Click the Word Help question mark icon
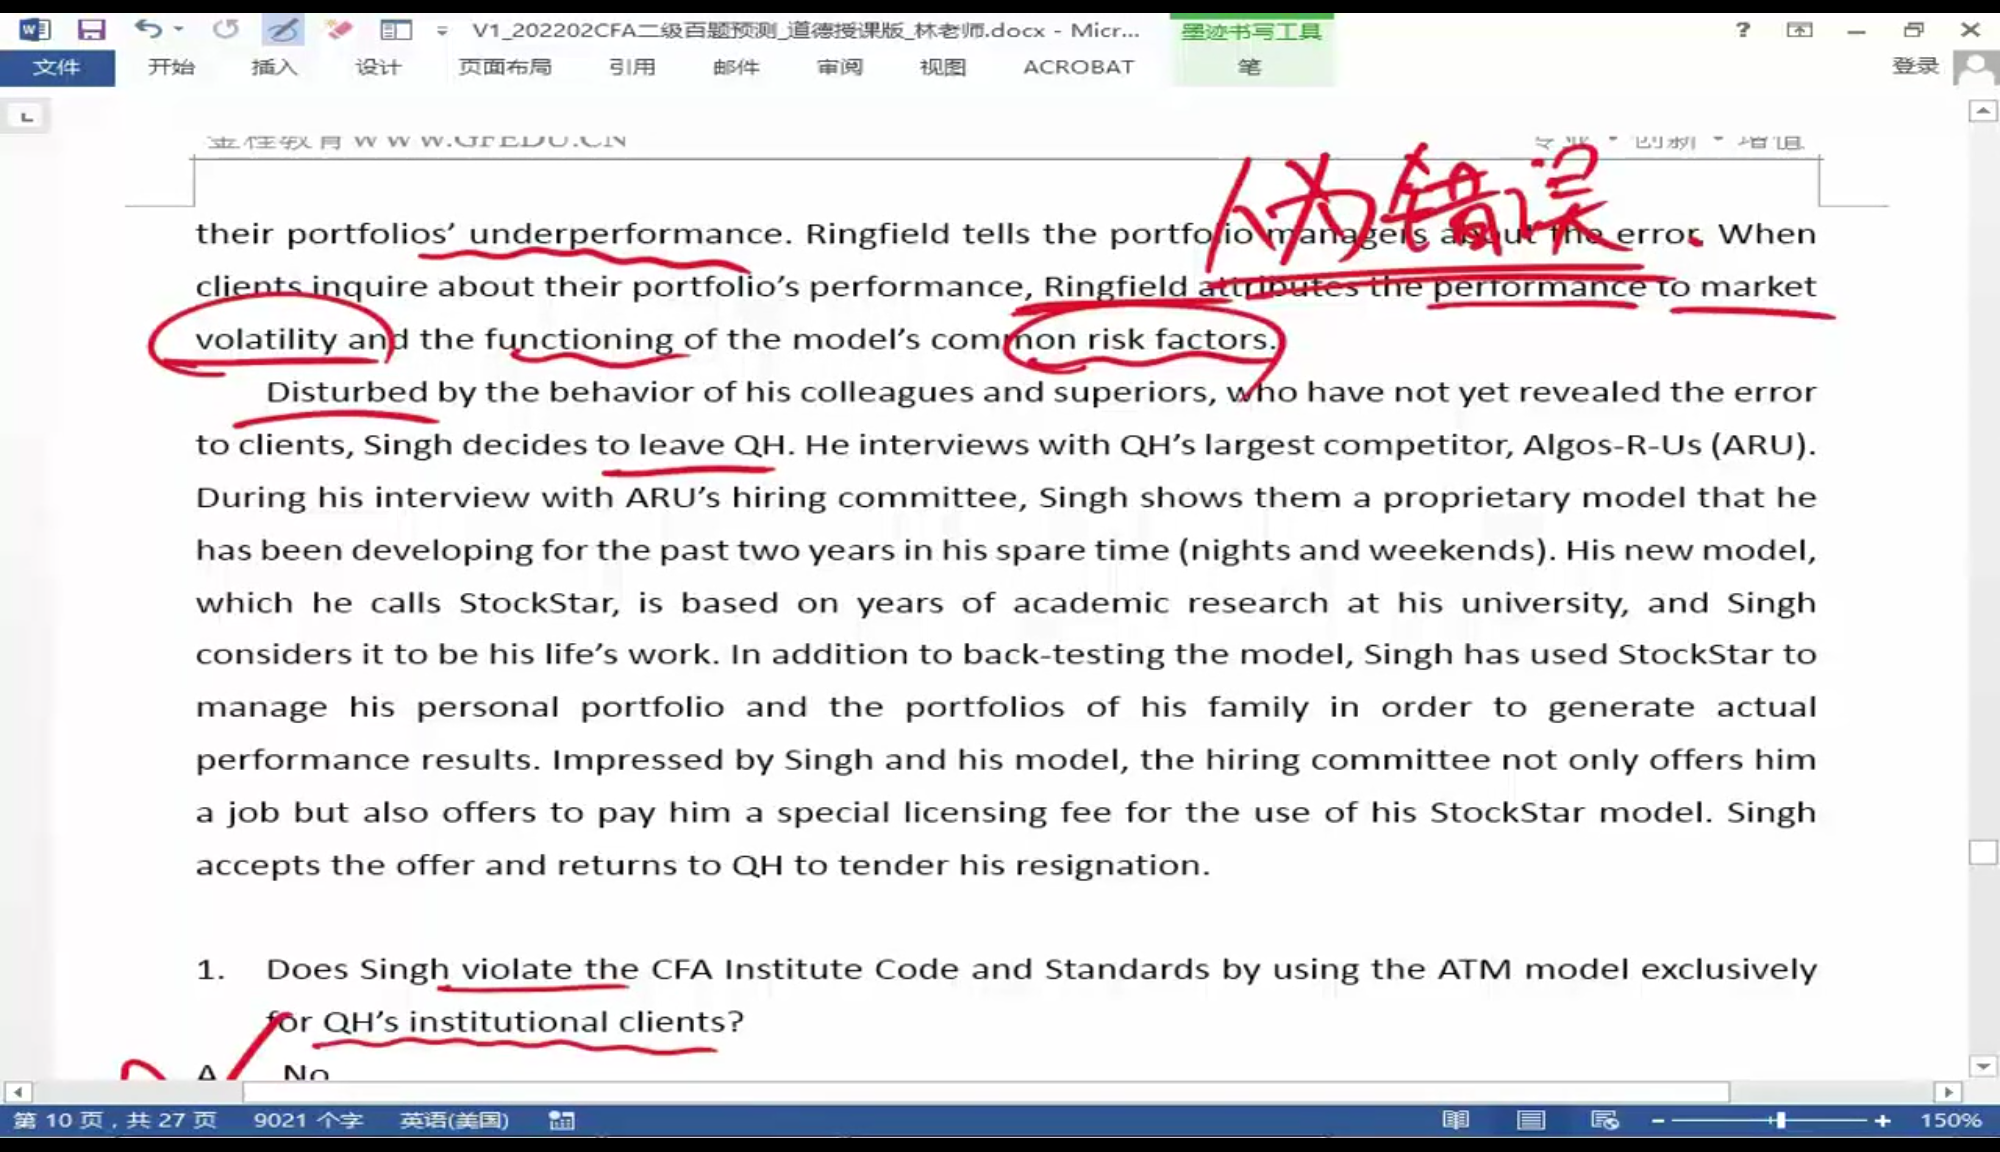The width and height of the screenshot is (2000, 1152). click(x=1743, y=30)
